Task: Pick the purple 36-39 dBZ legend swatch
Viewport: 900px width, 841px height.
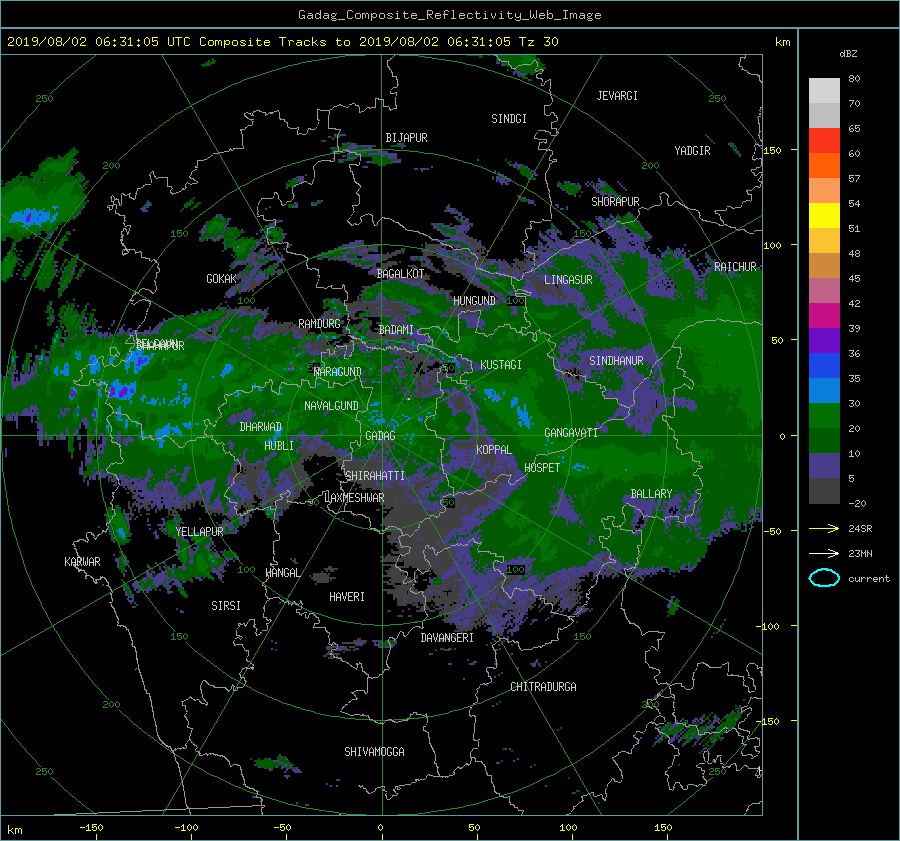Action: pos(824,340)
